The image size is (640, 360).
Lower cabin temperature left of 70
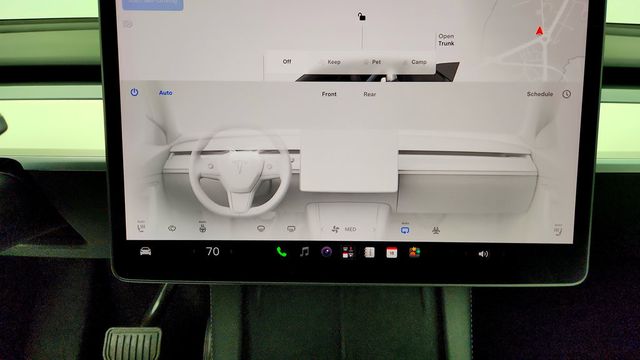click(x=194, y=251)
